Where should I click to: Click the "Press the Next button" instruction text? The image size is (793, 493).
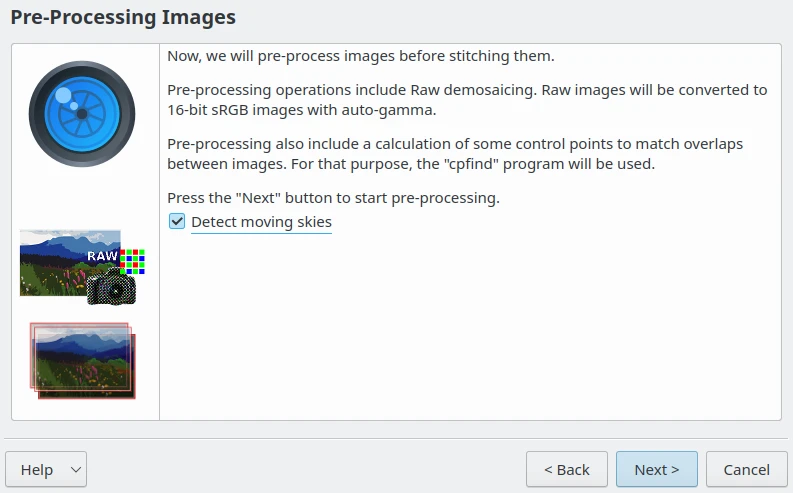pos(333,198)
